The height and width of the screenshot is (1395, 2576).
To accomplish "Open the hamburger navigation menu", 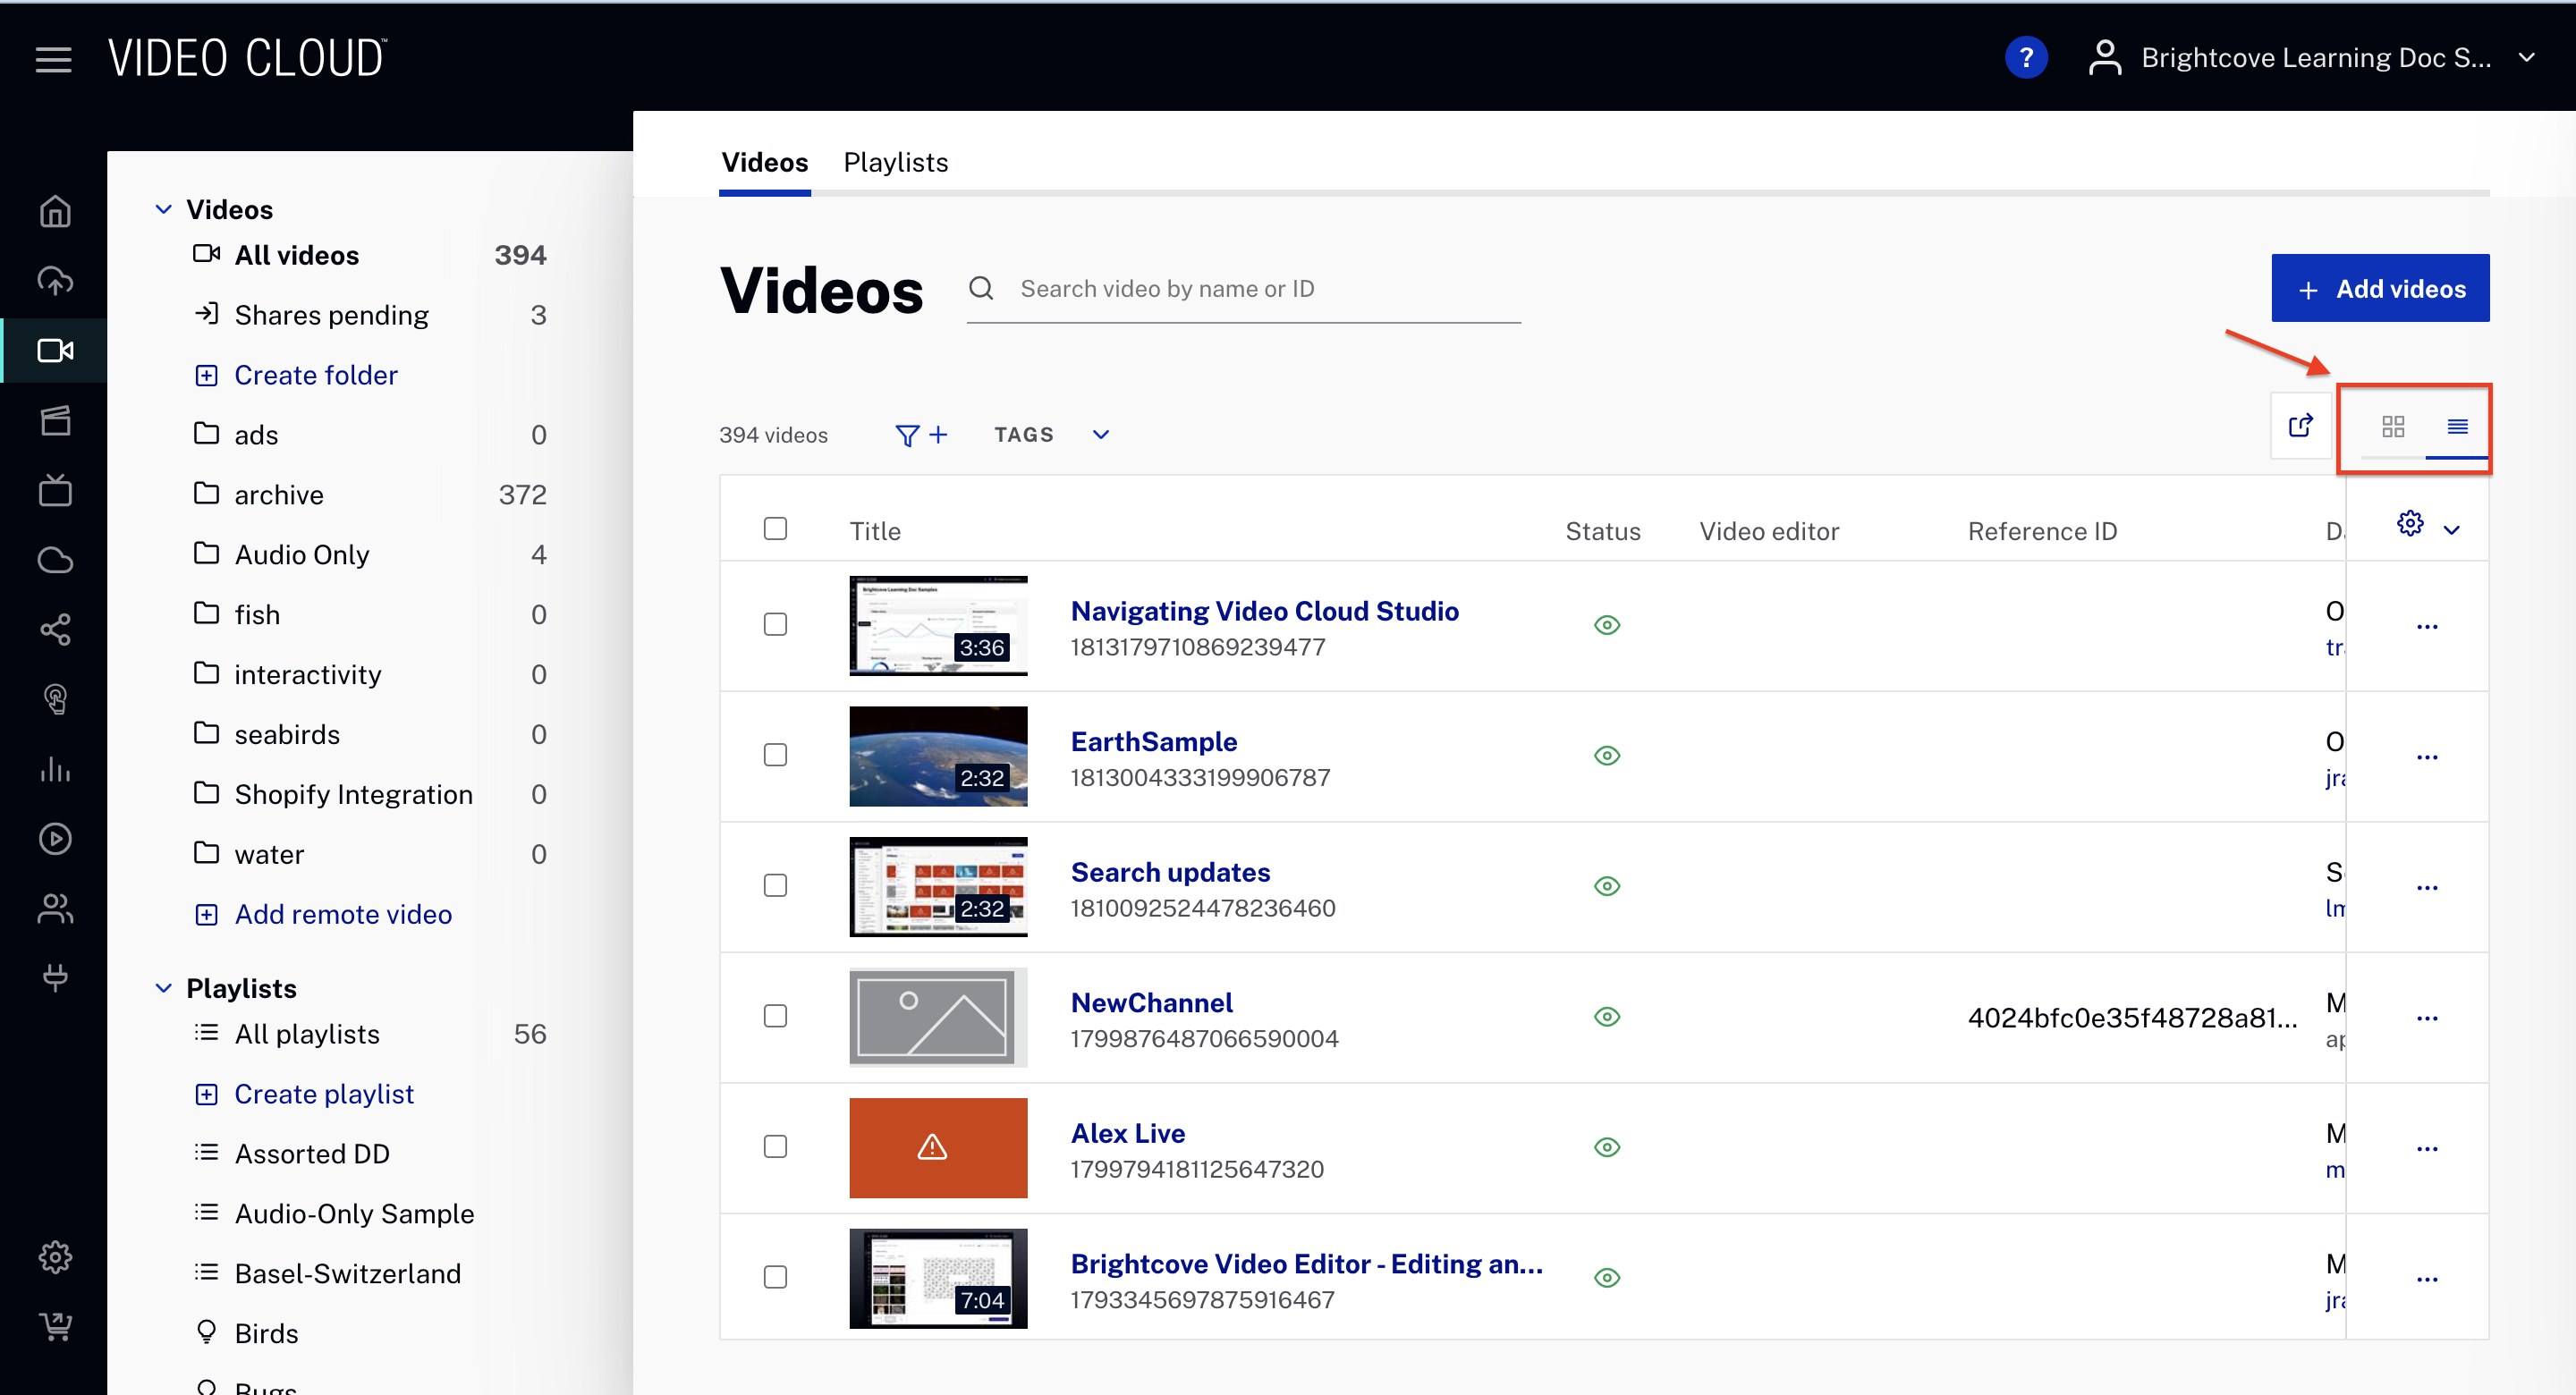I will (x=53, y=59).
